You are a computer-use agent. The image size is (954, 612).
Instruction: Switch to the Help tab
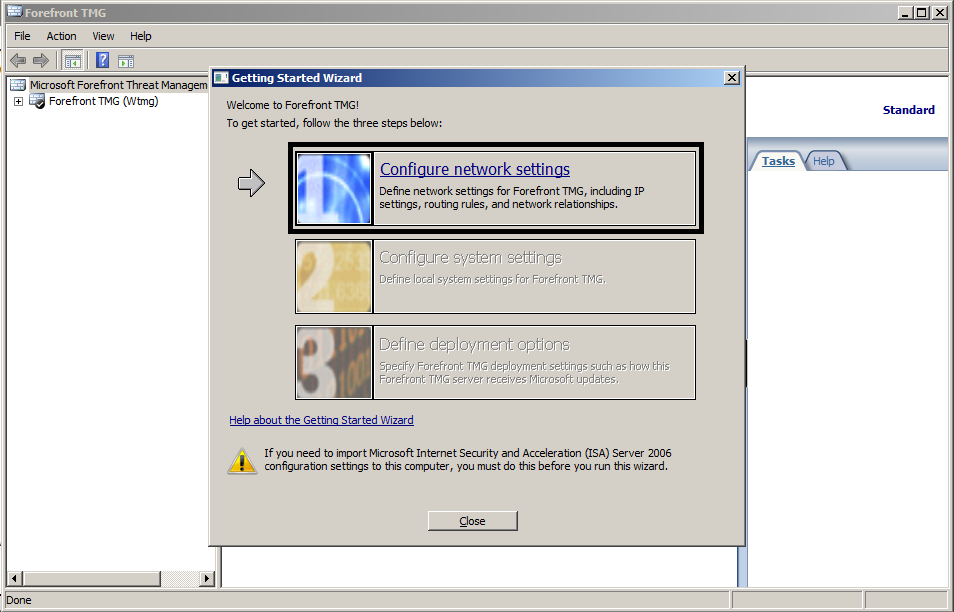click(824, 160)
